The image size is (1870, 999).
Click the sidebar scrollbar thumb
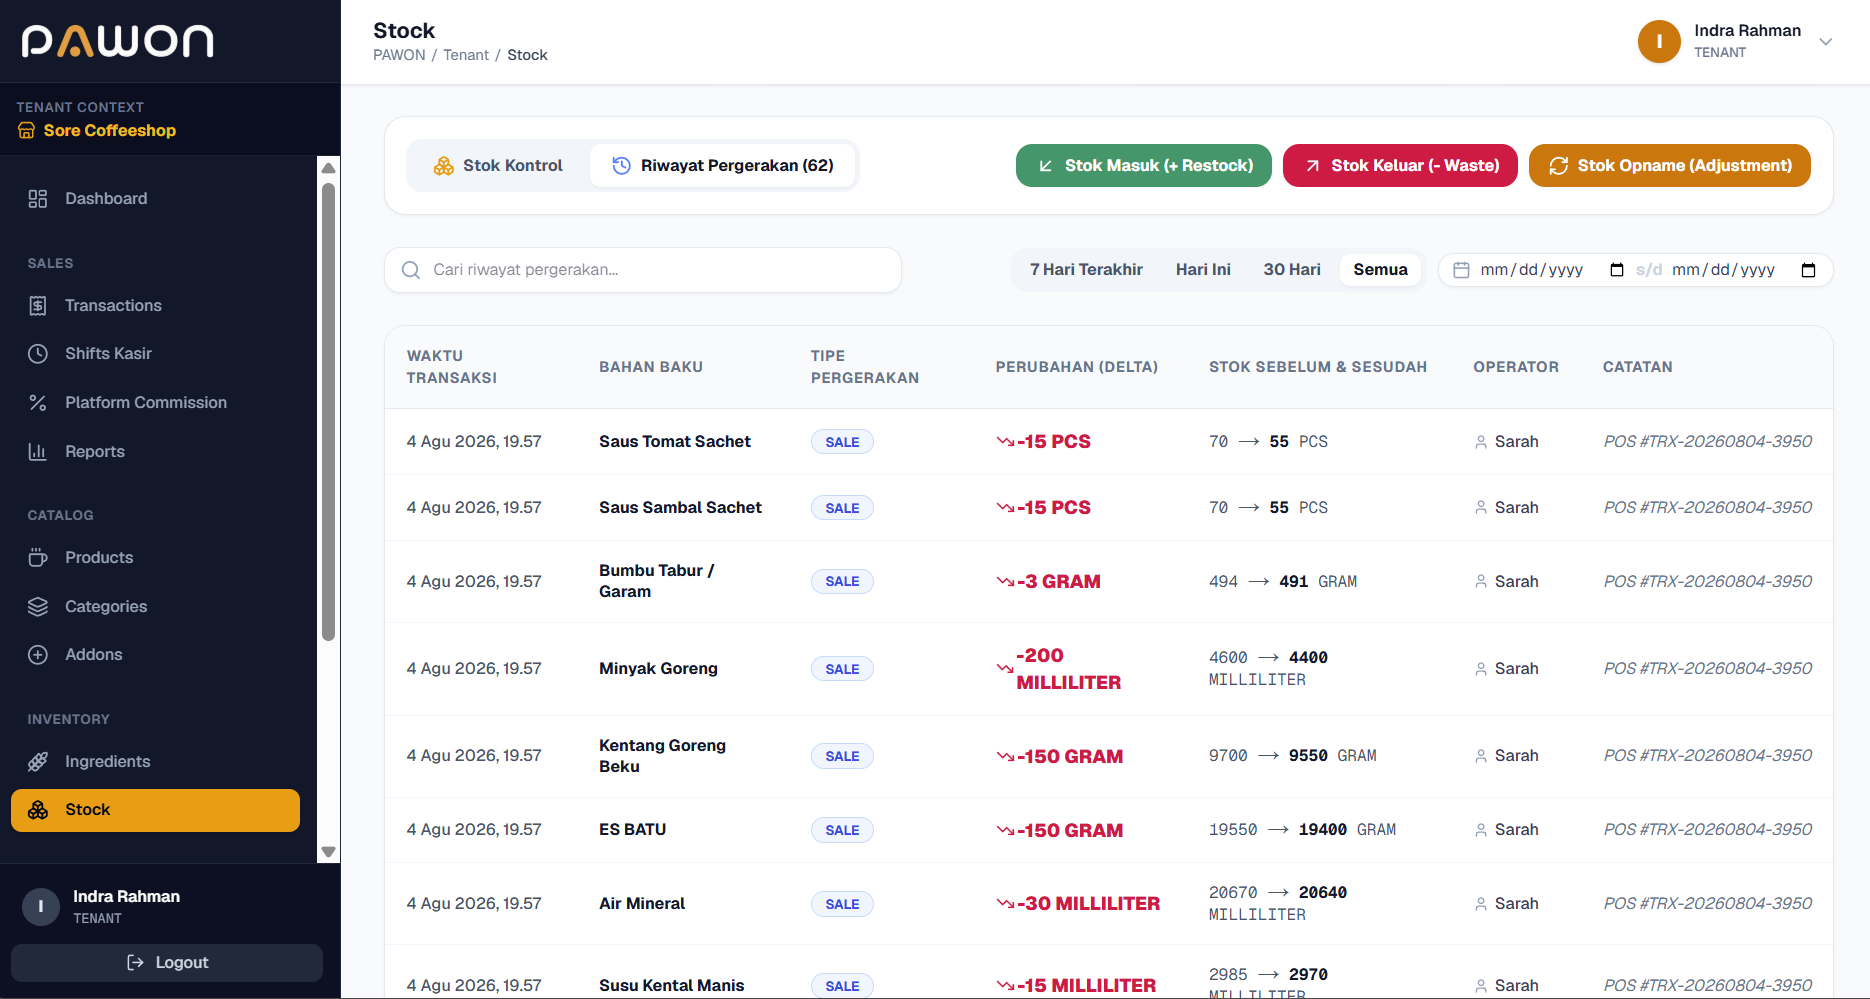pyautogui.click(x=328, y=412)
